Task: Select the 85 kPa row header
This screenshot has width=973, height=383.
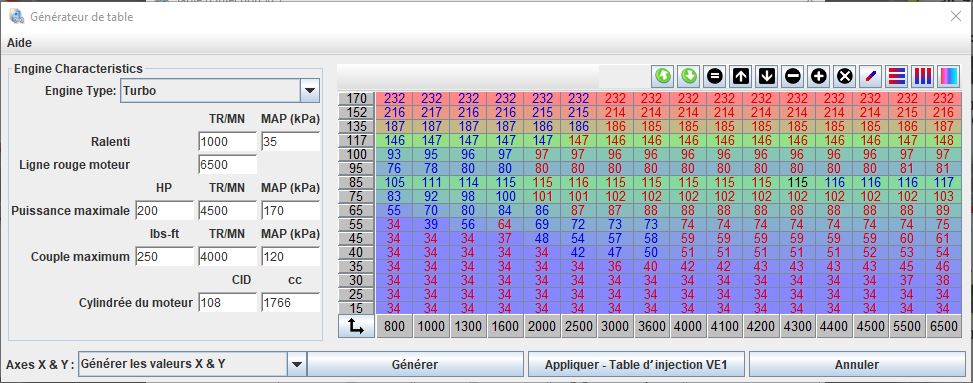Action: 356,182
